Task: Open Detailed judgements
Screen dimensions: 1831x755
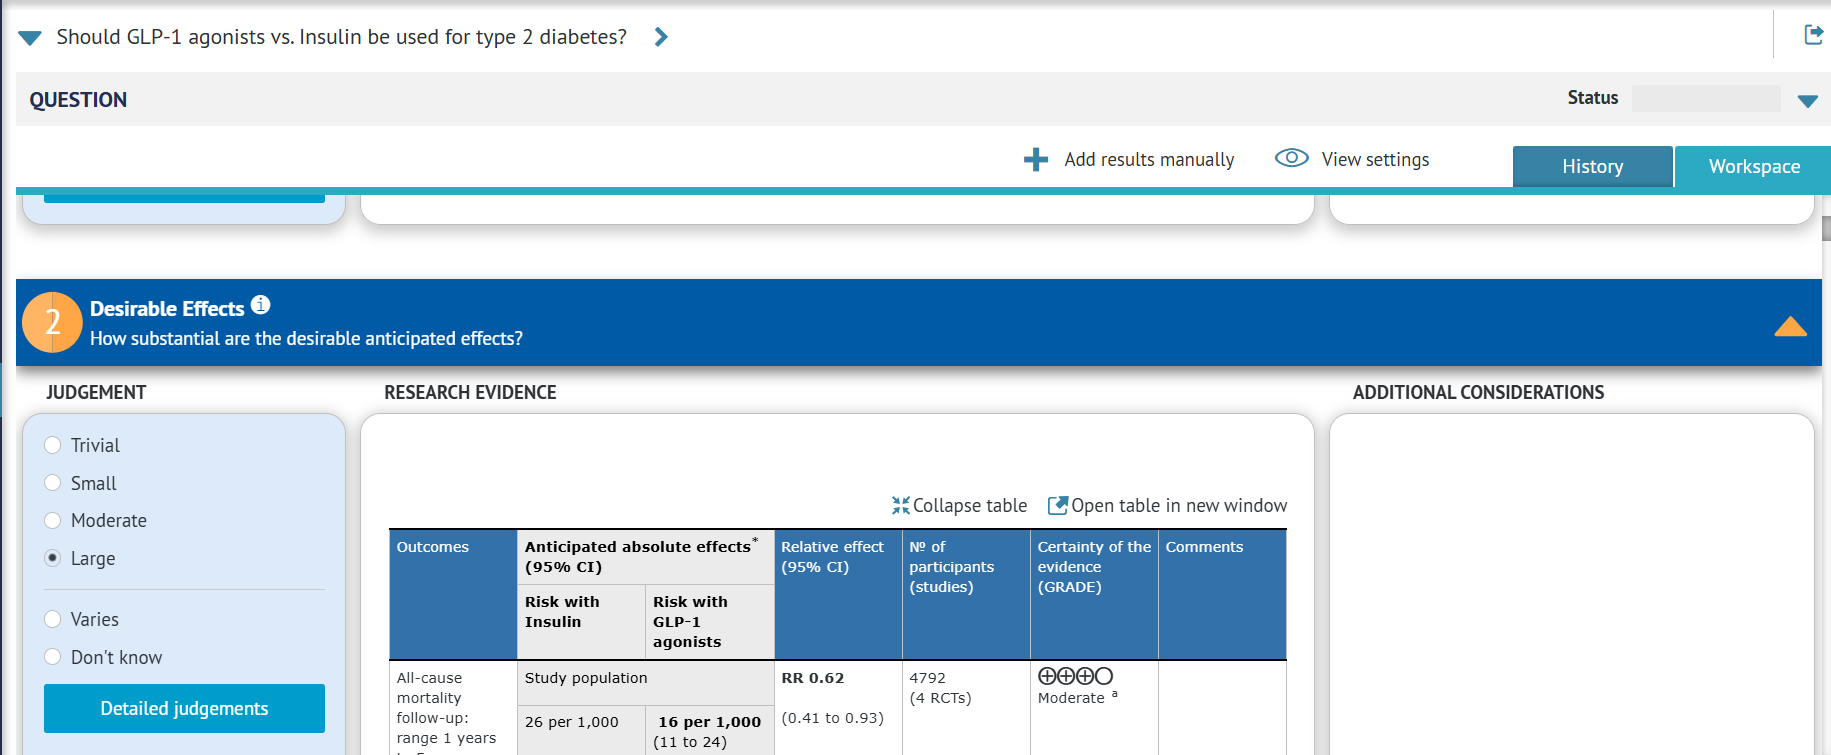Action: pos(184,708)
